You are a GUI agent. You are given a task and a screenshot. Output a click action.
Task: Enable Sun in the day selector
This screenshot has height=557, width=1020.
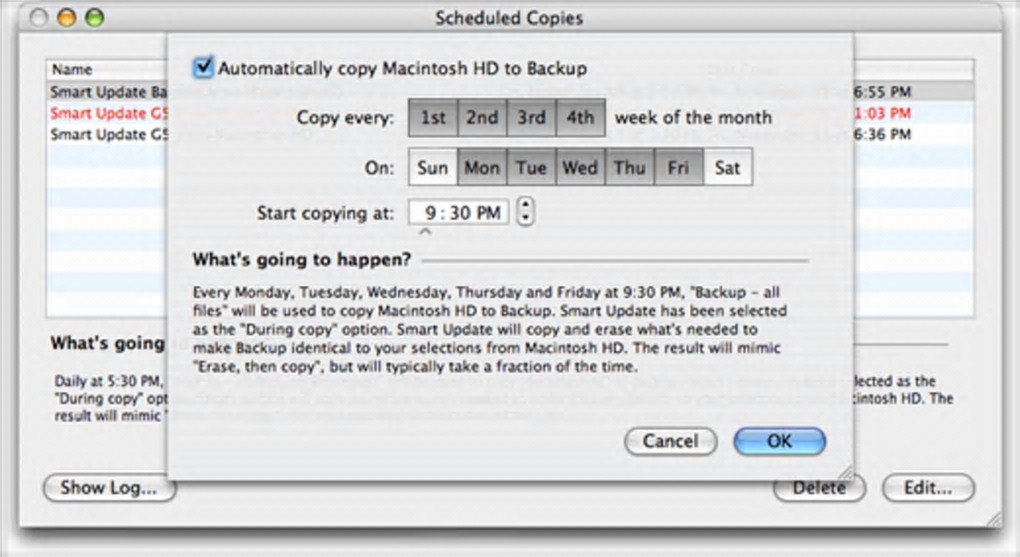(433, 167)
